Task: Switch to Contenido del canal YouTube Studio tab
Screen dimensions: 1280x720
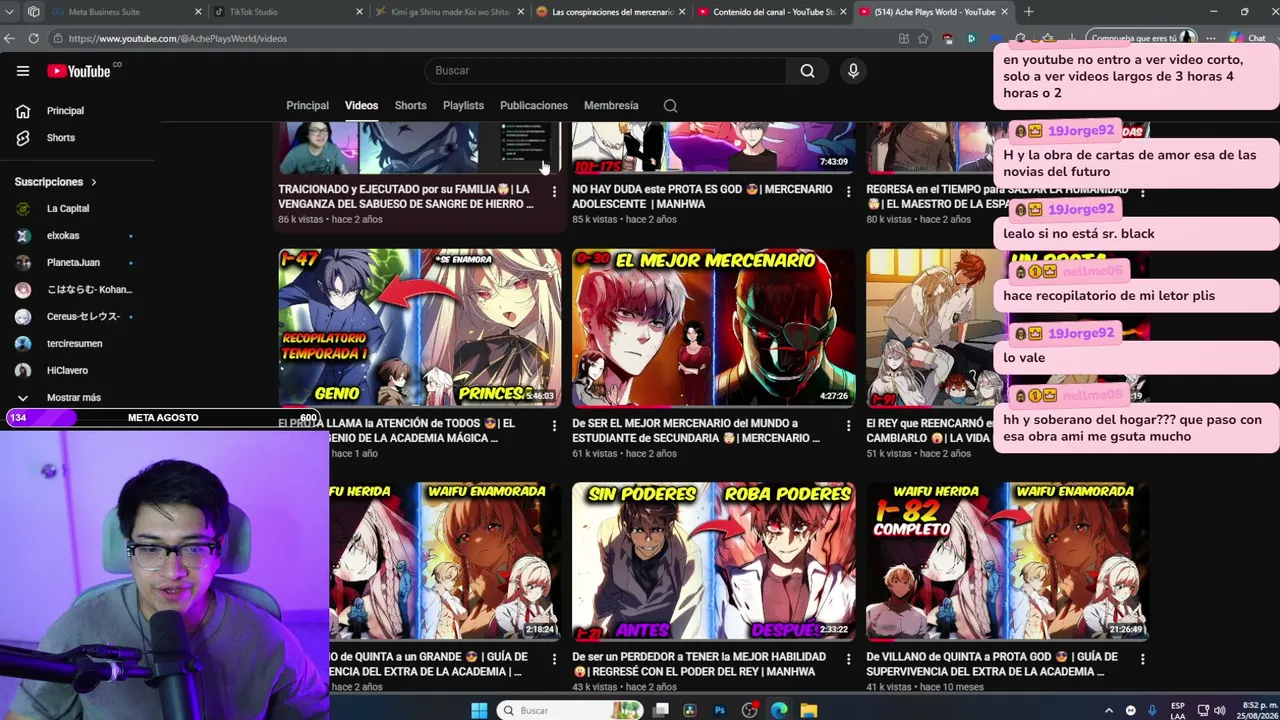Action: (x=771, y=12)
